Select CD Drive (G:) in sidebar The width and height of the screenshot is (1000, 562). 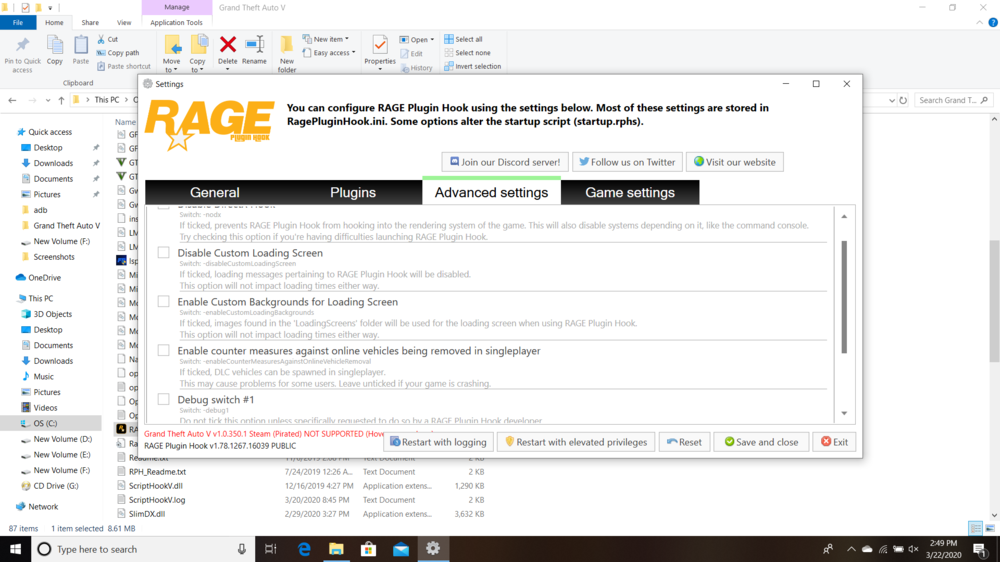pos(56,485)
